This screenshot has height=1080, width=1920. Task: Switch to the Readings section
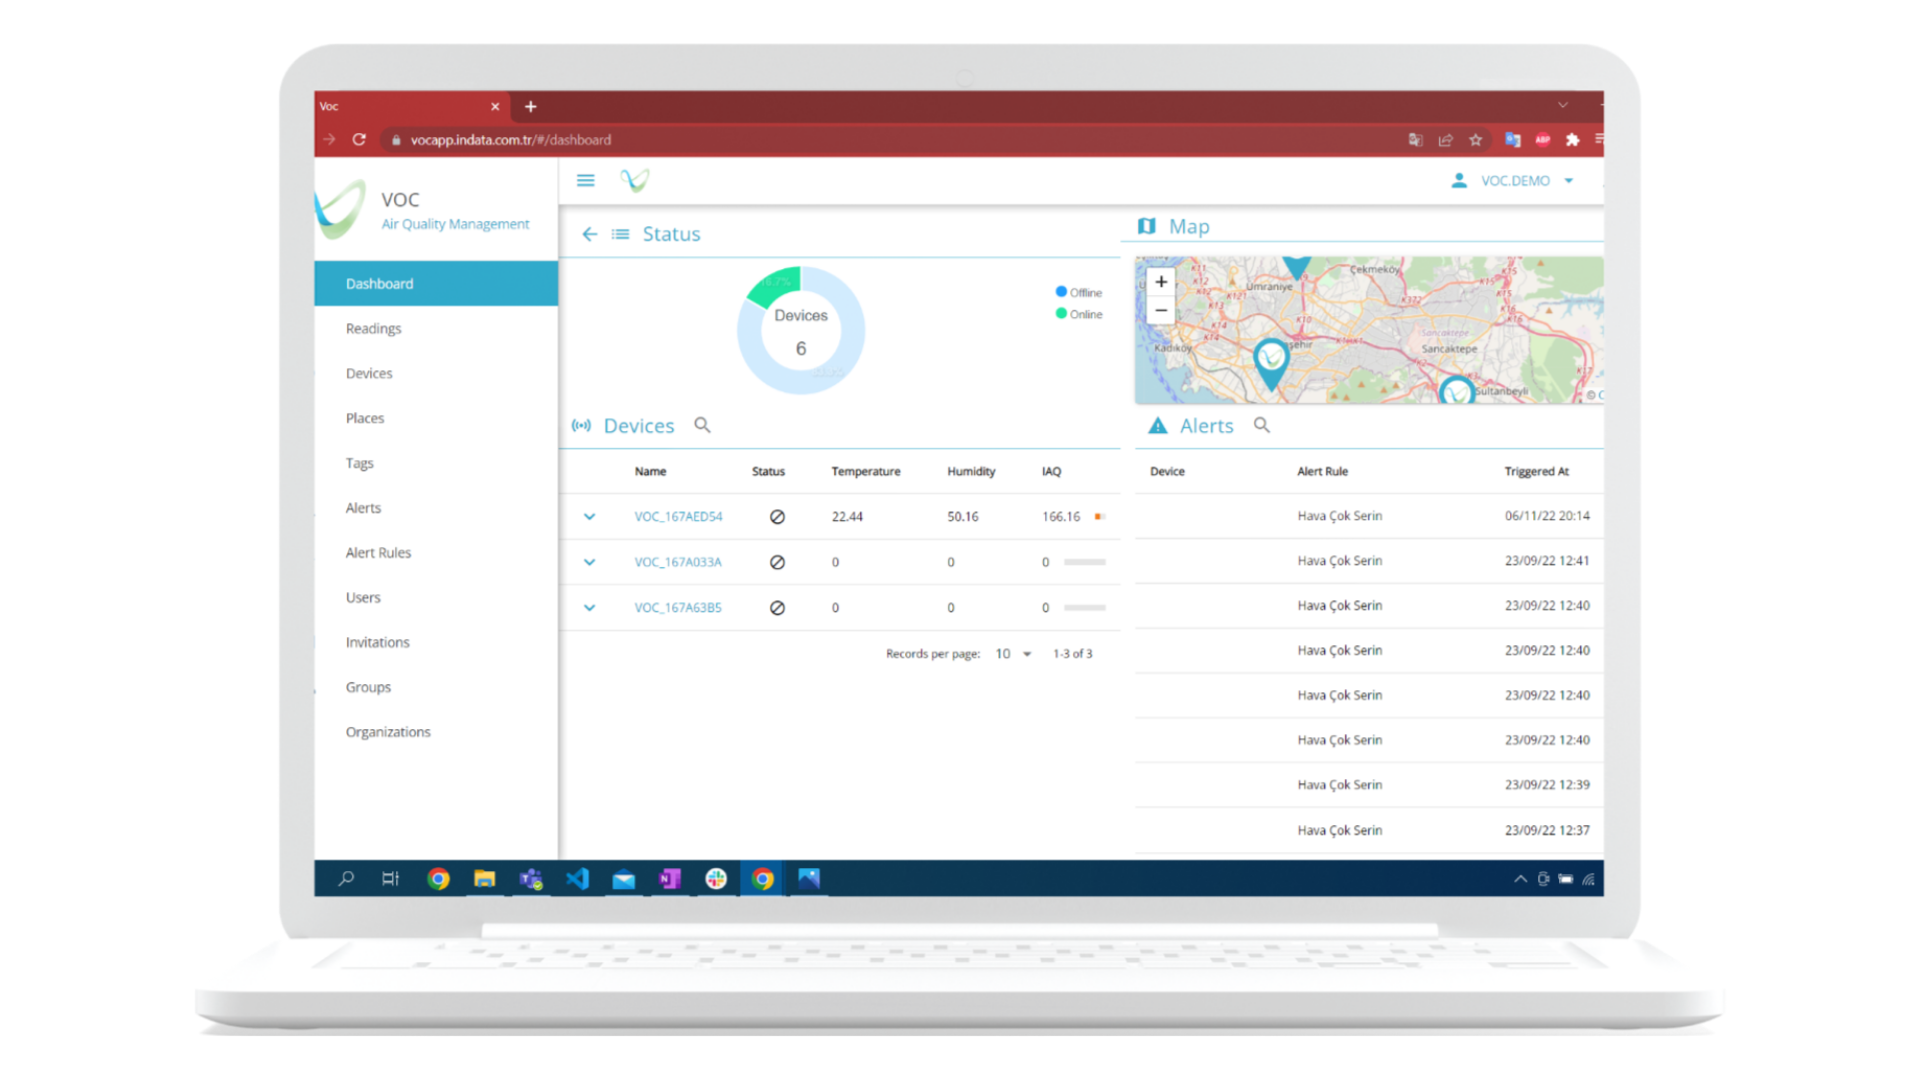373,328
